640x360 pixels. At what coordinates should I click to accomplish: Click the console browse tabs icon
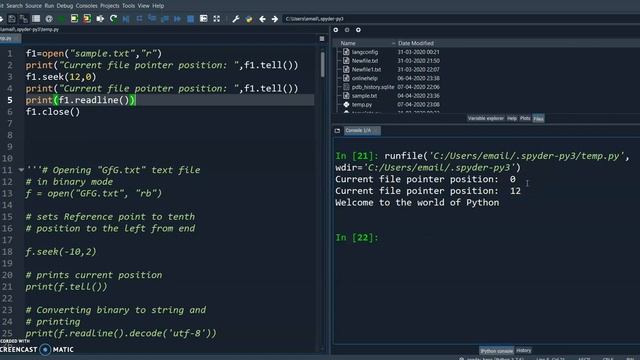(x=337, y=131)
